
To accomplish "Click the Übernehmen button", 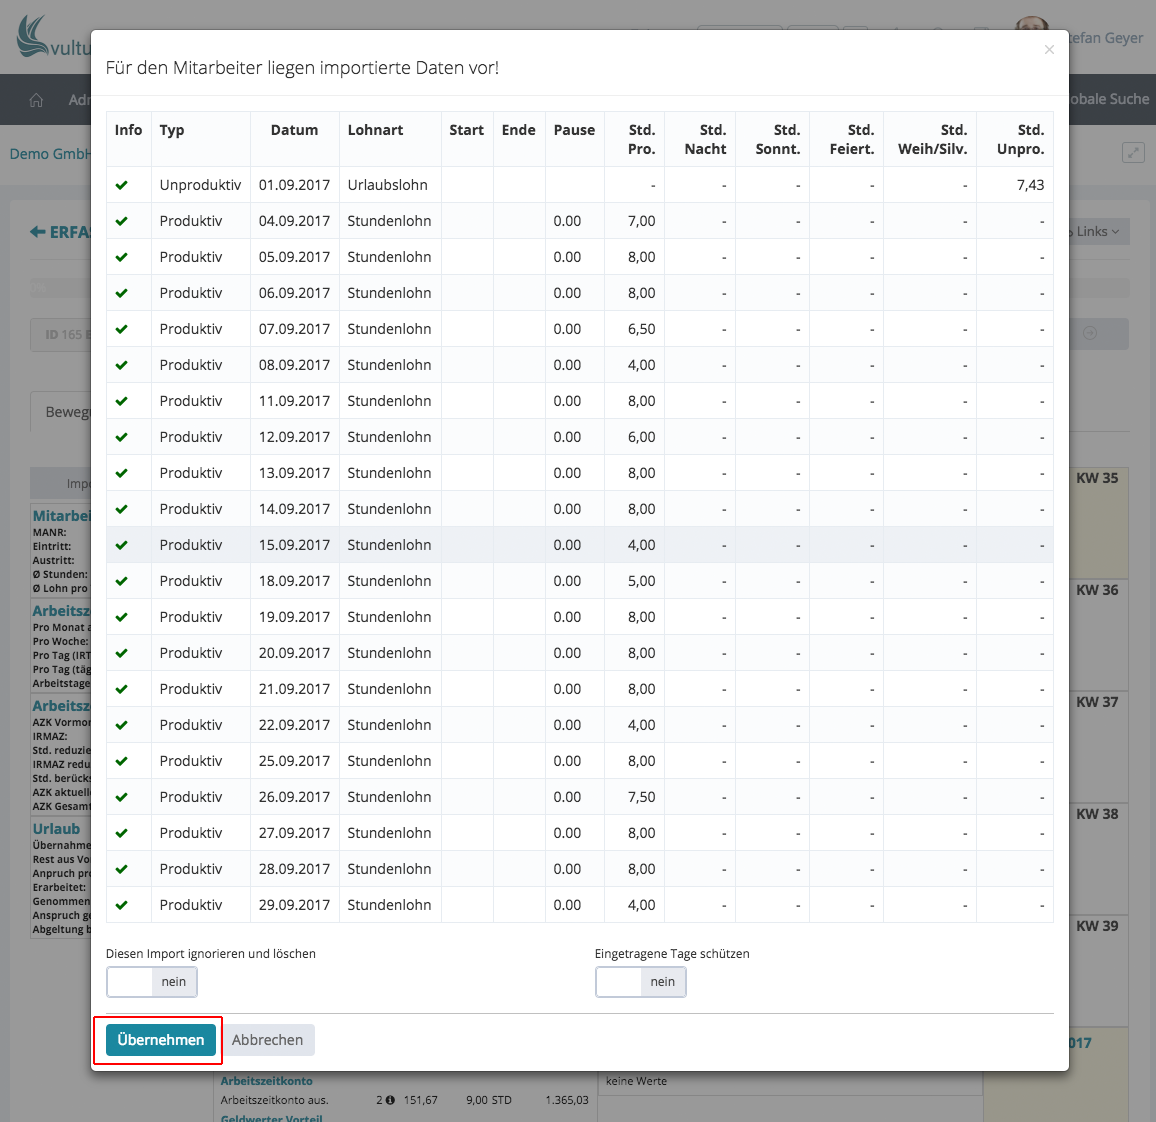I will coord(160,1040).
